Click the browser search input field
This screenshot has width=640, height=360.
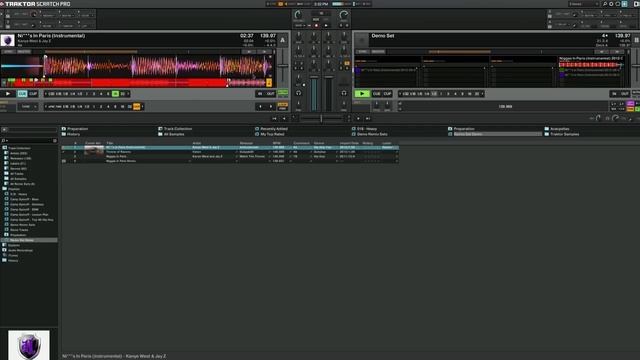(x=29, y=140)
